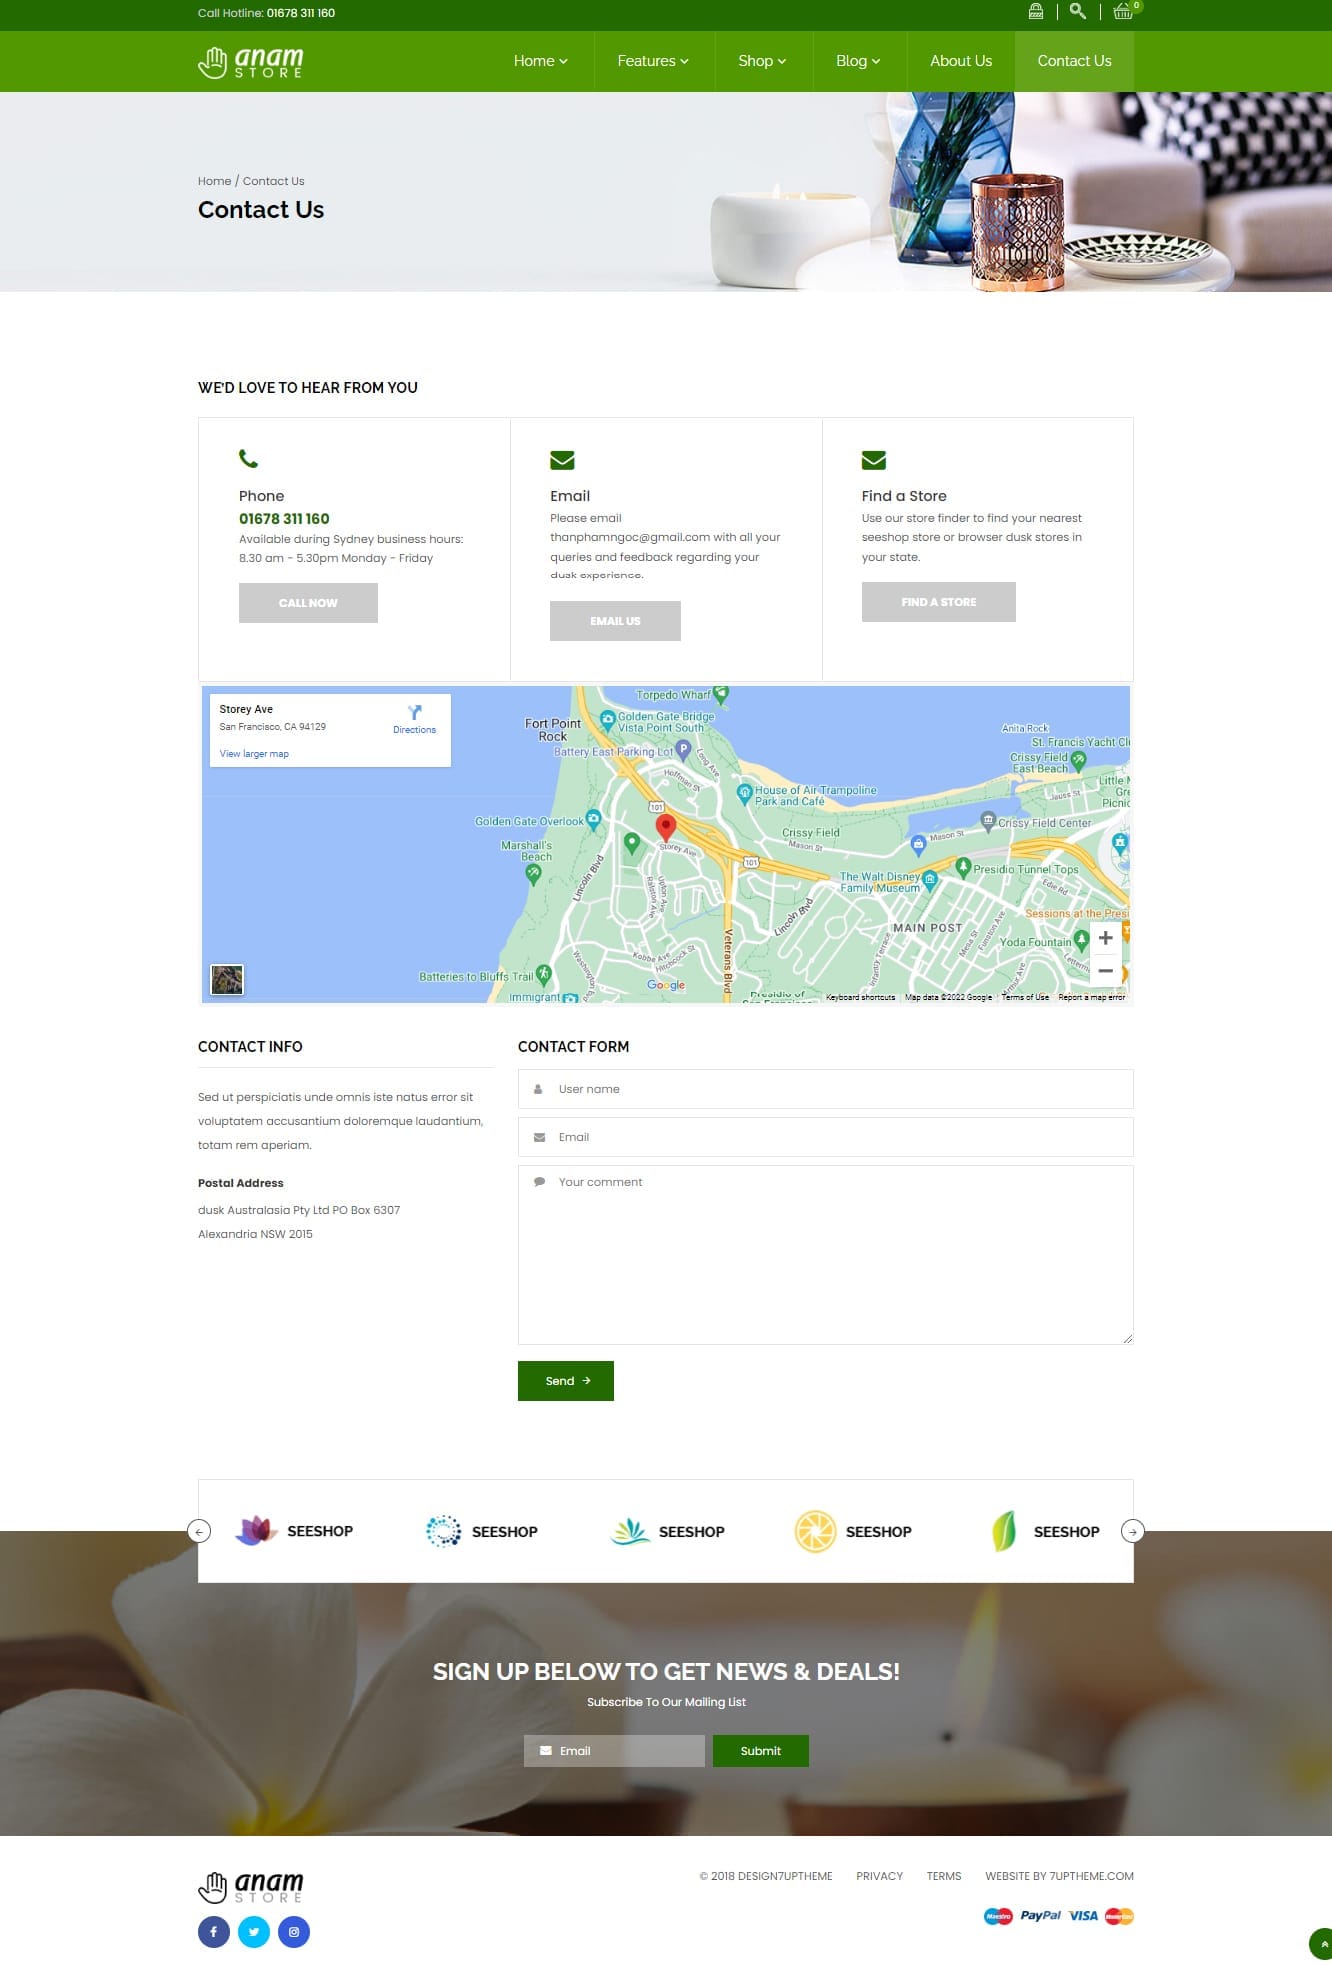Open the About Us menu item
Screen dimensions: 1332x1967
[x=960, y=61]
